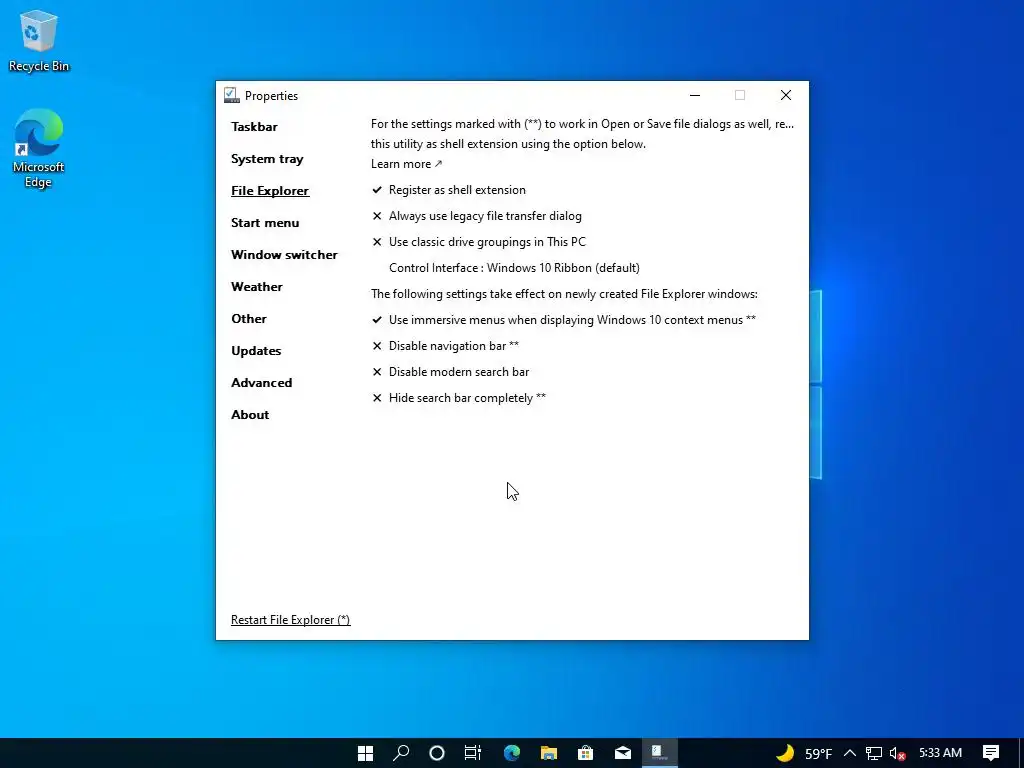
Task: Switch to the Taskbar section
Action: [x=254, y=127]
